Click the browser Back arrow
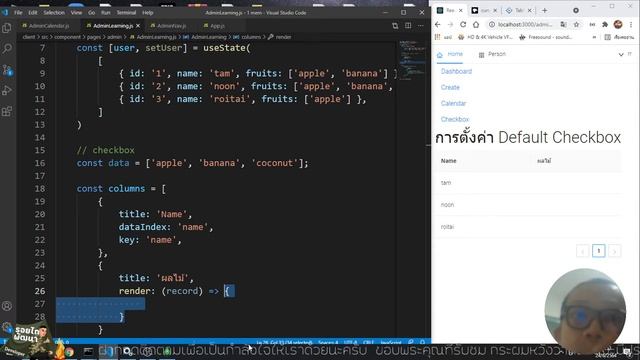Screen dimensions: 640x360 click(438, 24)
